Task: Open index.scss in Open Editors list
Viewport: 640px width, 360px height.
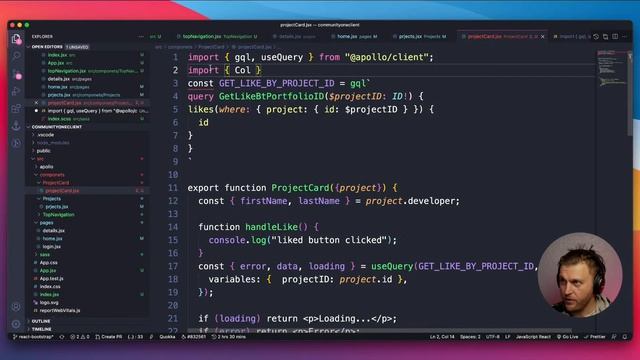Action: click(x=60, y=119)
